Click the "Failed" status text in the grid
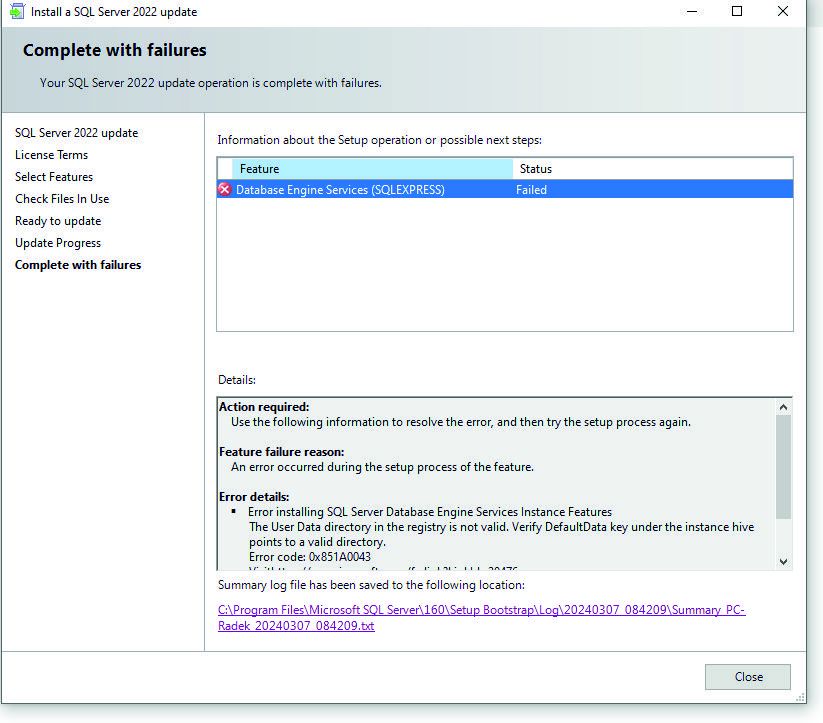Screen dimensions: 823x723 coord(531,189)
